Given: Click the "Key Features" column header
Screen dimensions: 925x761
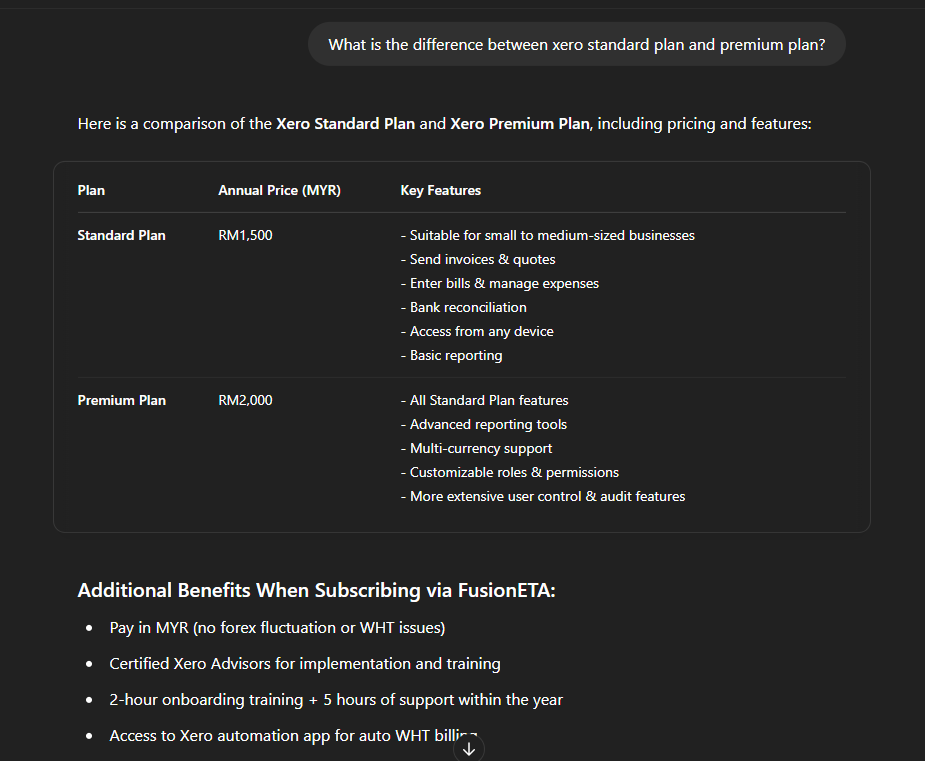Looking at the screenshot, I should coord(440,190).
